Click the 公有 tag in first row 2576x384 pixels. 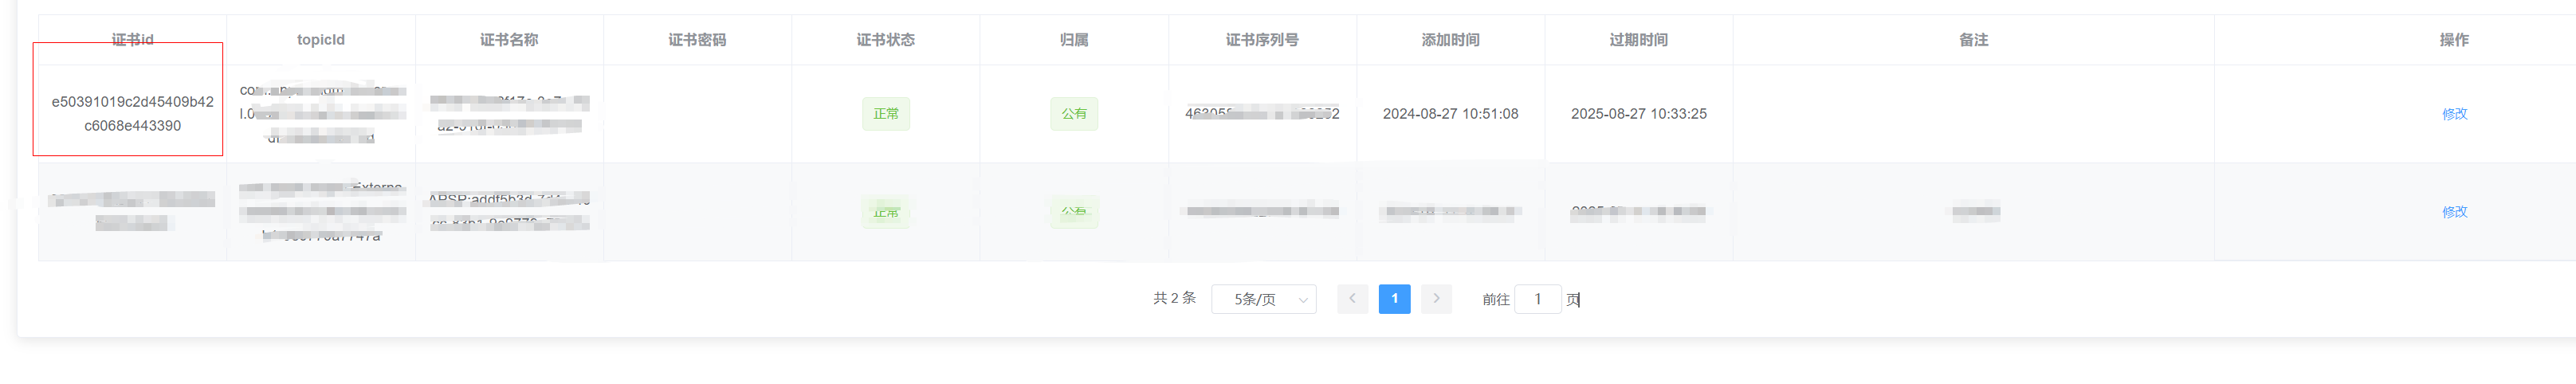(1074, 114)
